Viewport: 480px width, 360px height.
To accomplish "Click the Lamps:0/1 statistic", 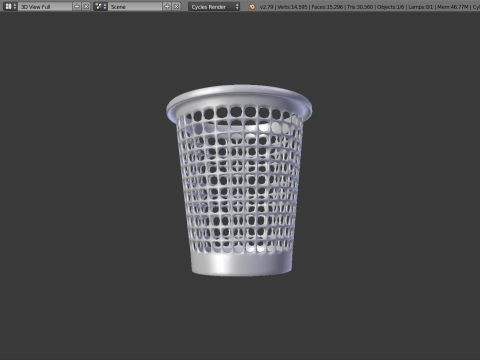I will pyautogui.click(x=420, y=7).
